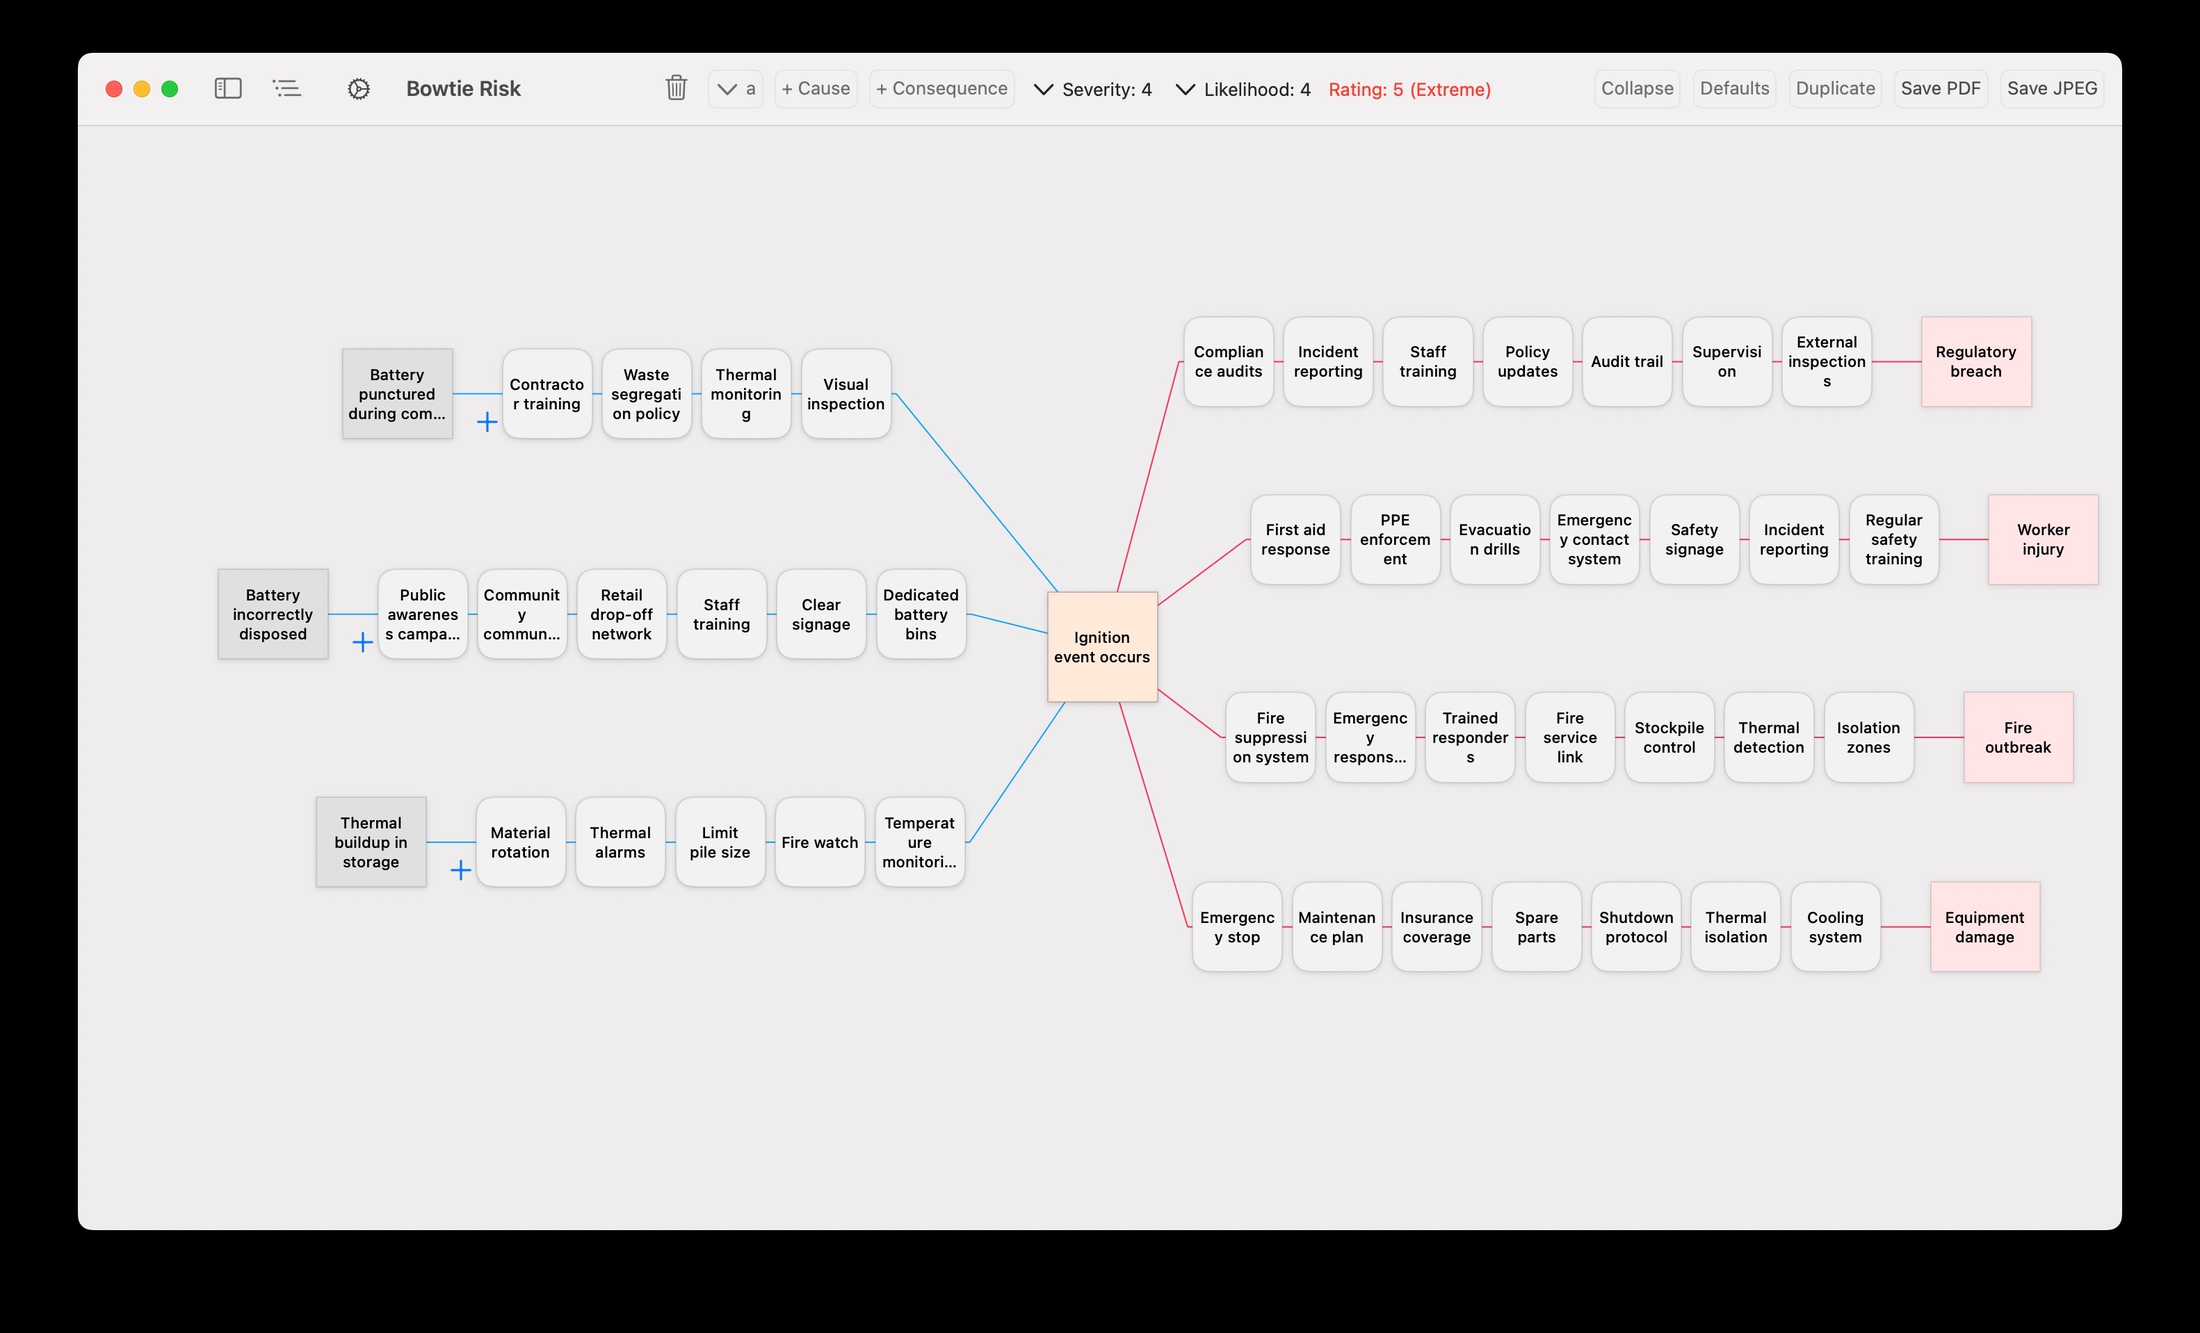The width and height of the screenshot is (2200, 1333).
Task: Toggle the sidebar panel icon
Action: [x=228, y=88]
